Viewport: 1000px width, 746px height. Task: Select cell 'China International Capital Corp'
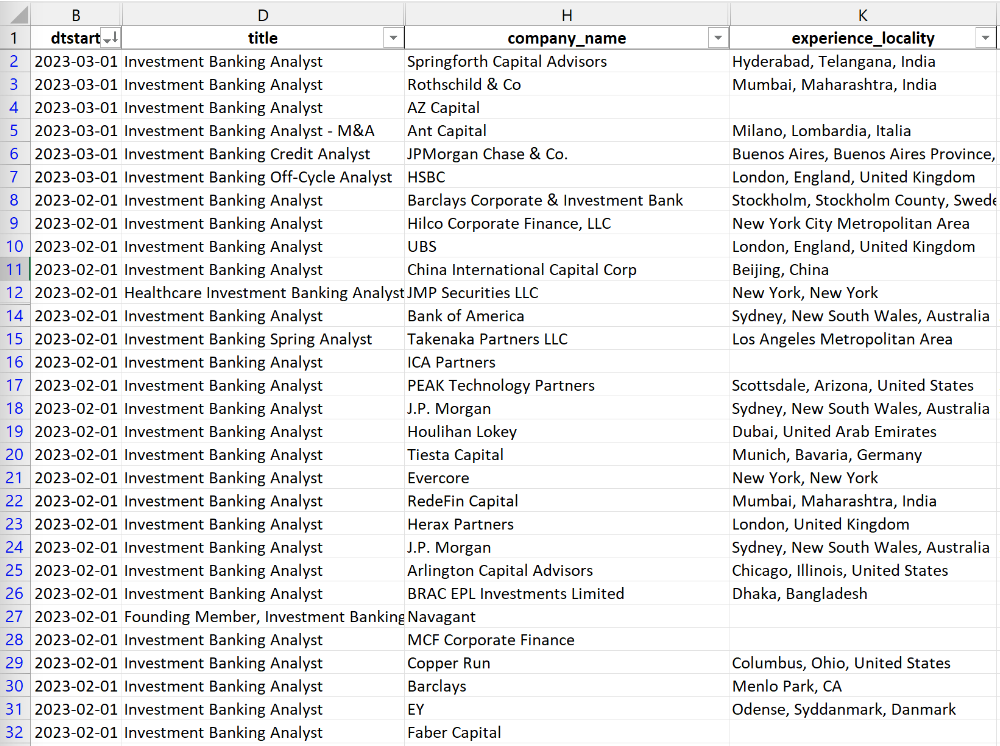pyautogui.click(x=566, y=270)
